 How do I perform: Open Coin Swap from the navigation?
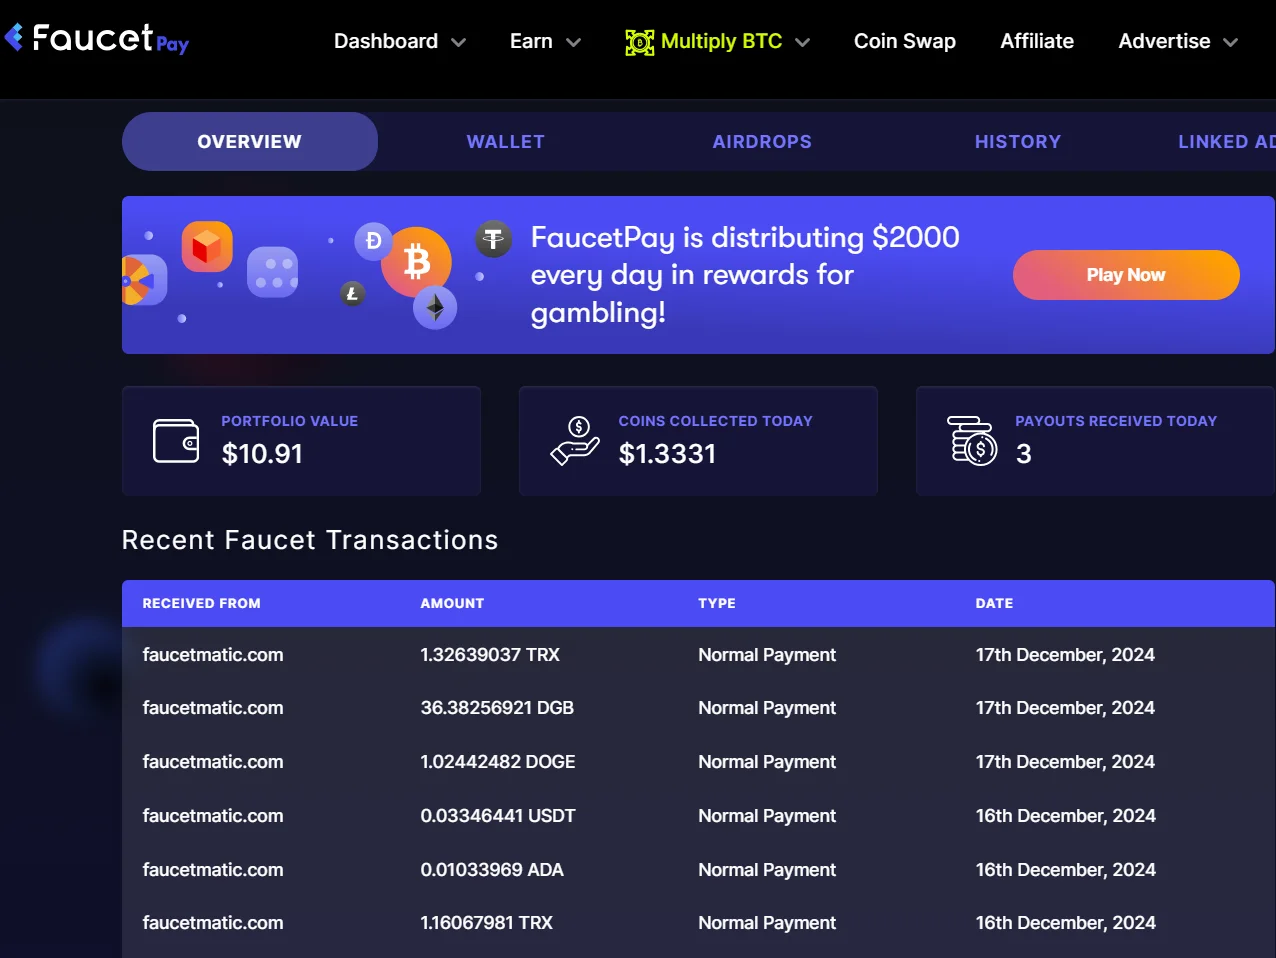[x=905, y=41]
